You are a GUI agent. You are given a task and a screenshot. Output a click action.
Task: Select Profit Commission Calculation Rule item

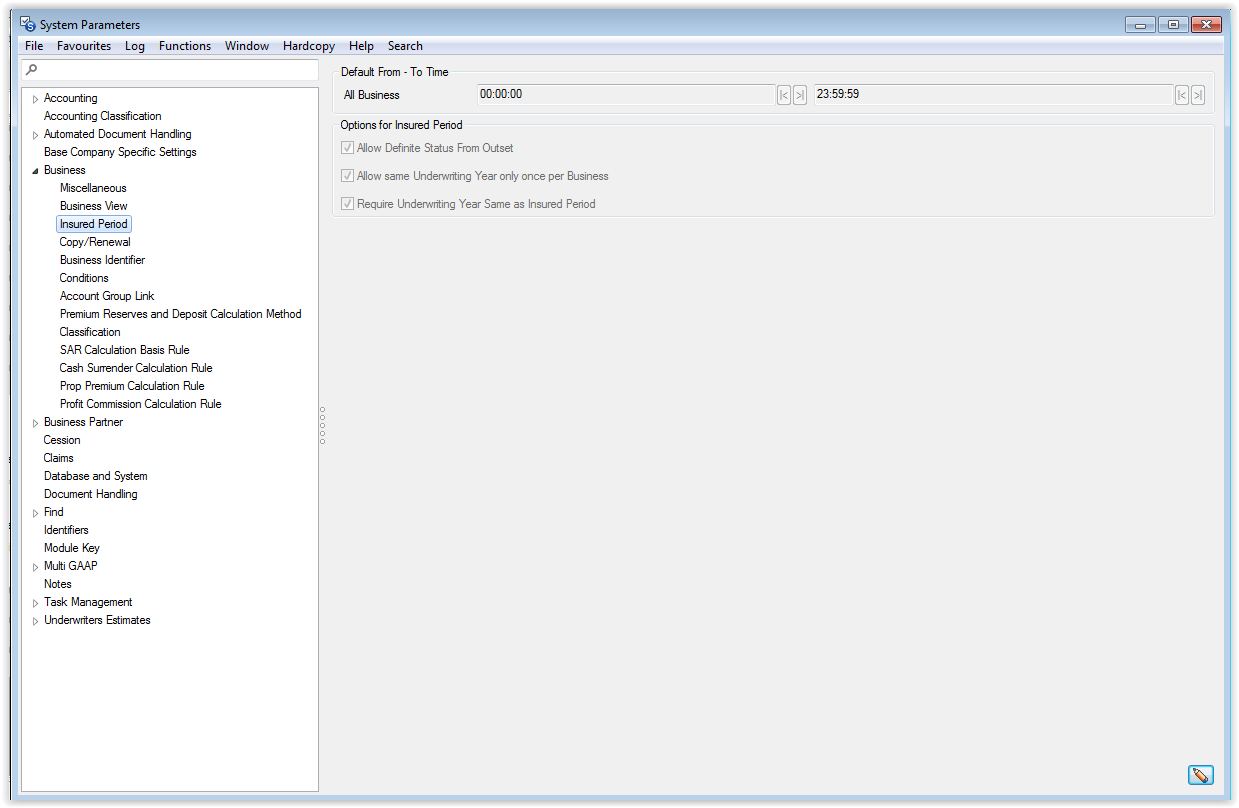[140, 404]
